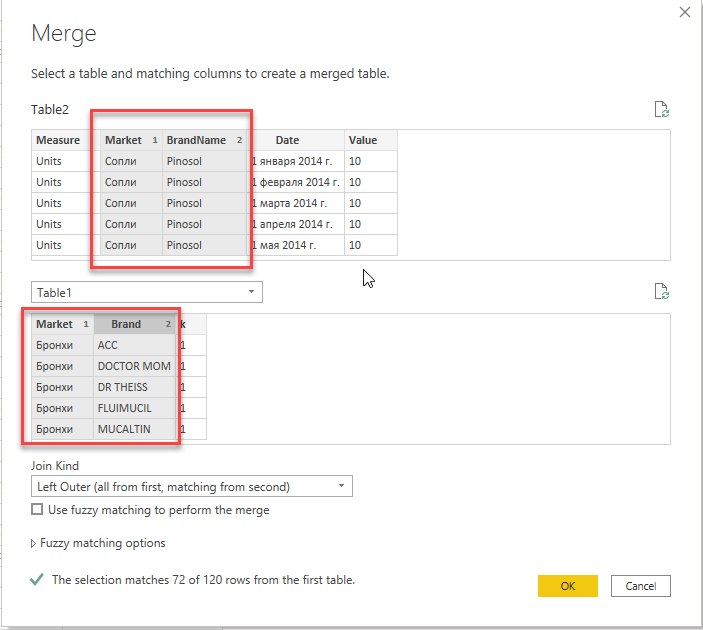Select the Date column header in Table2
Screen dimensions: 703x630
tap(296, 140)
